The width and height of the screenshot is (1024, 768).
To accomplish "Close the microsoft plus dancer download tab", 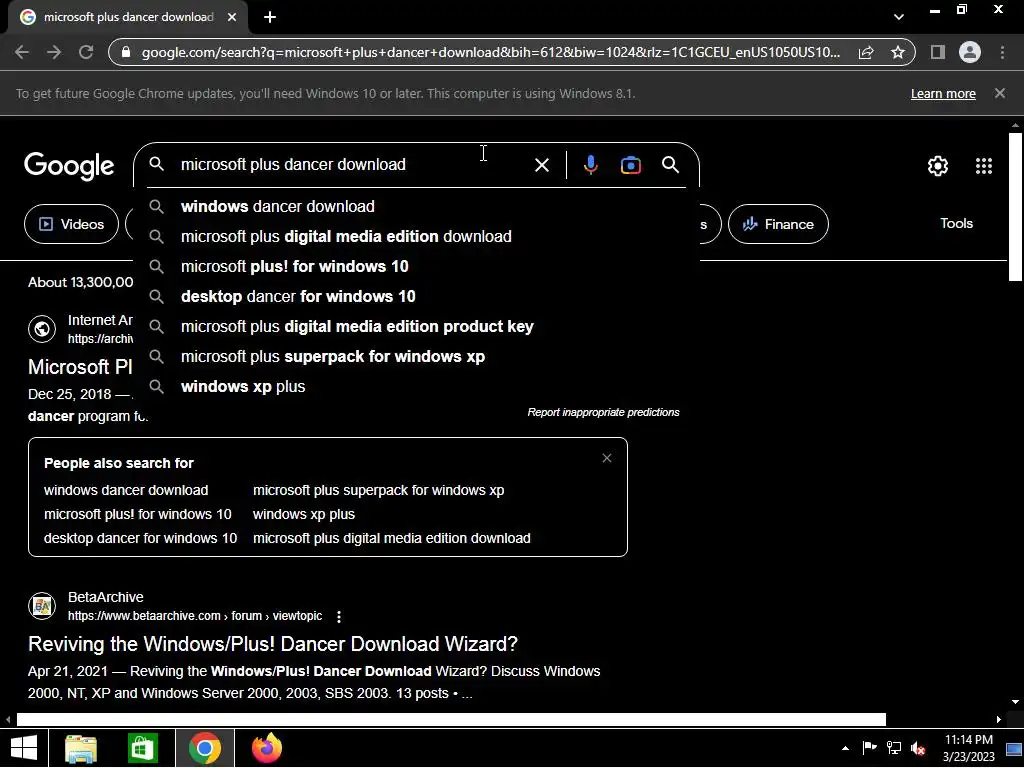I will pos(232,17).
